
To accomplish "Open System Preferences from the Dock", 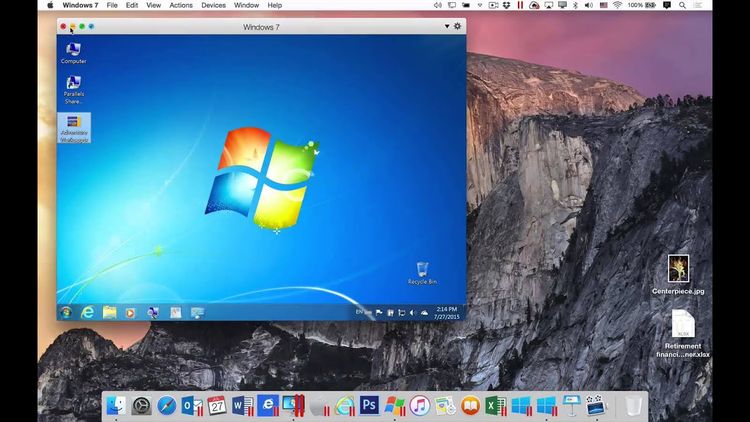I will (x=142, y=406).
